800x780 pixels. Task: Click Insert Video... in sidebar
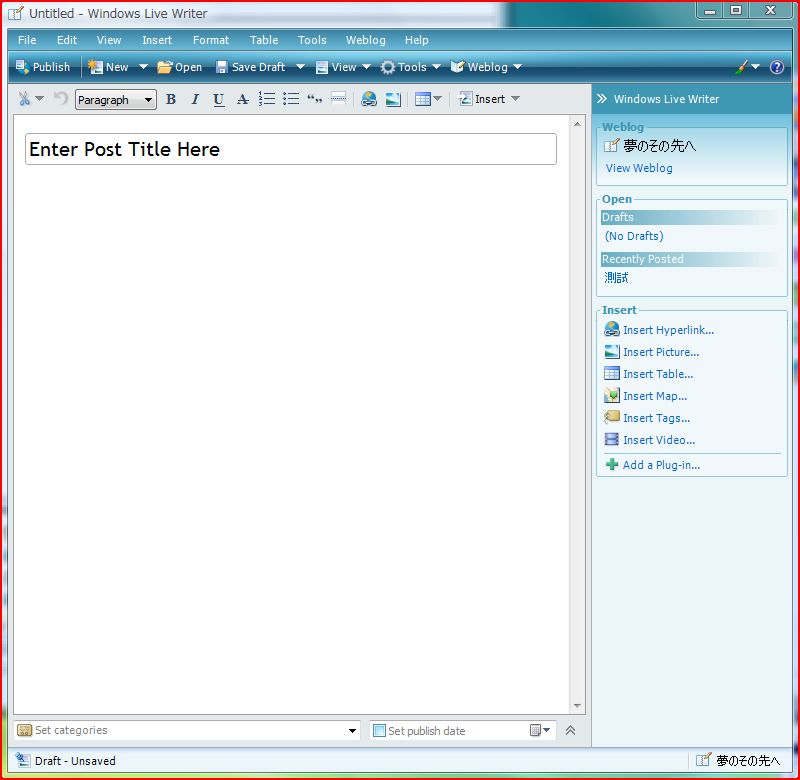[x=659, y=440]
